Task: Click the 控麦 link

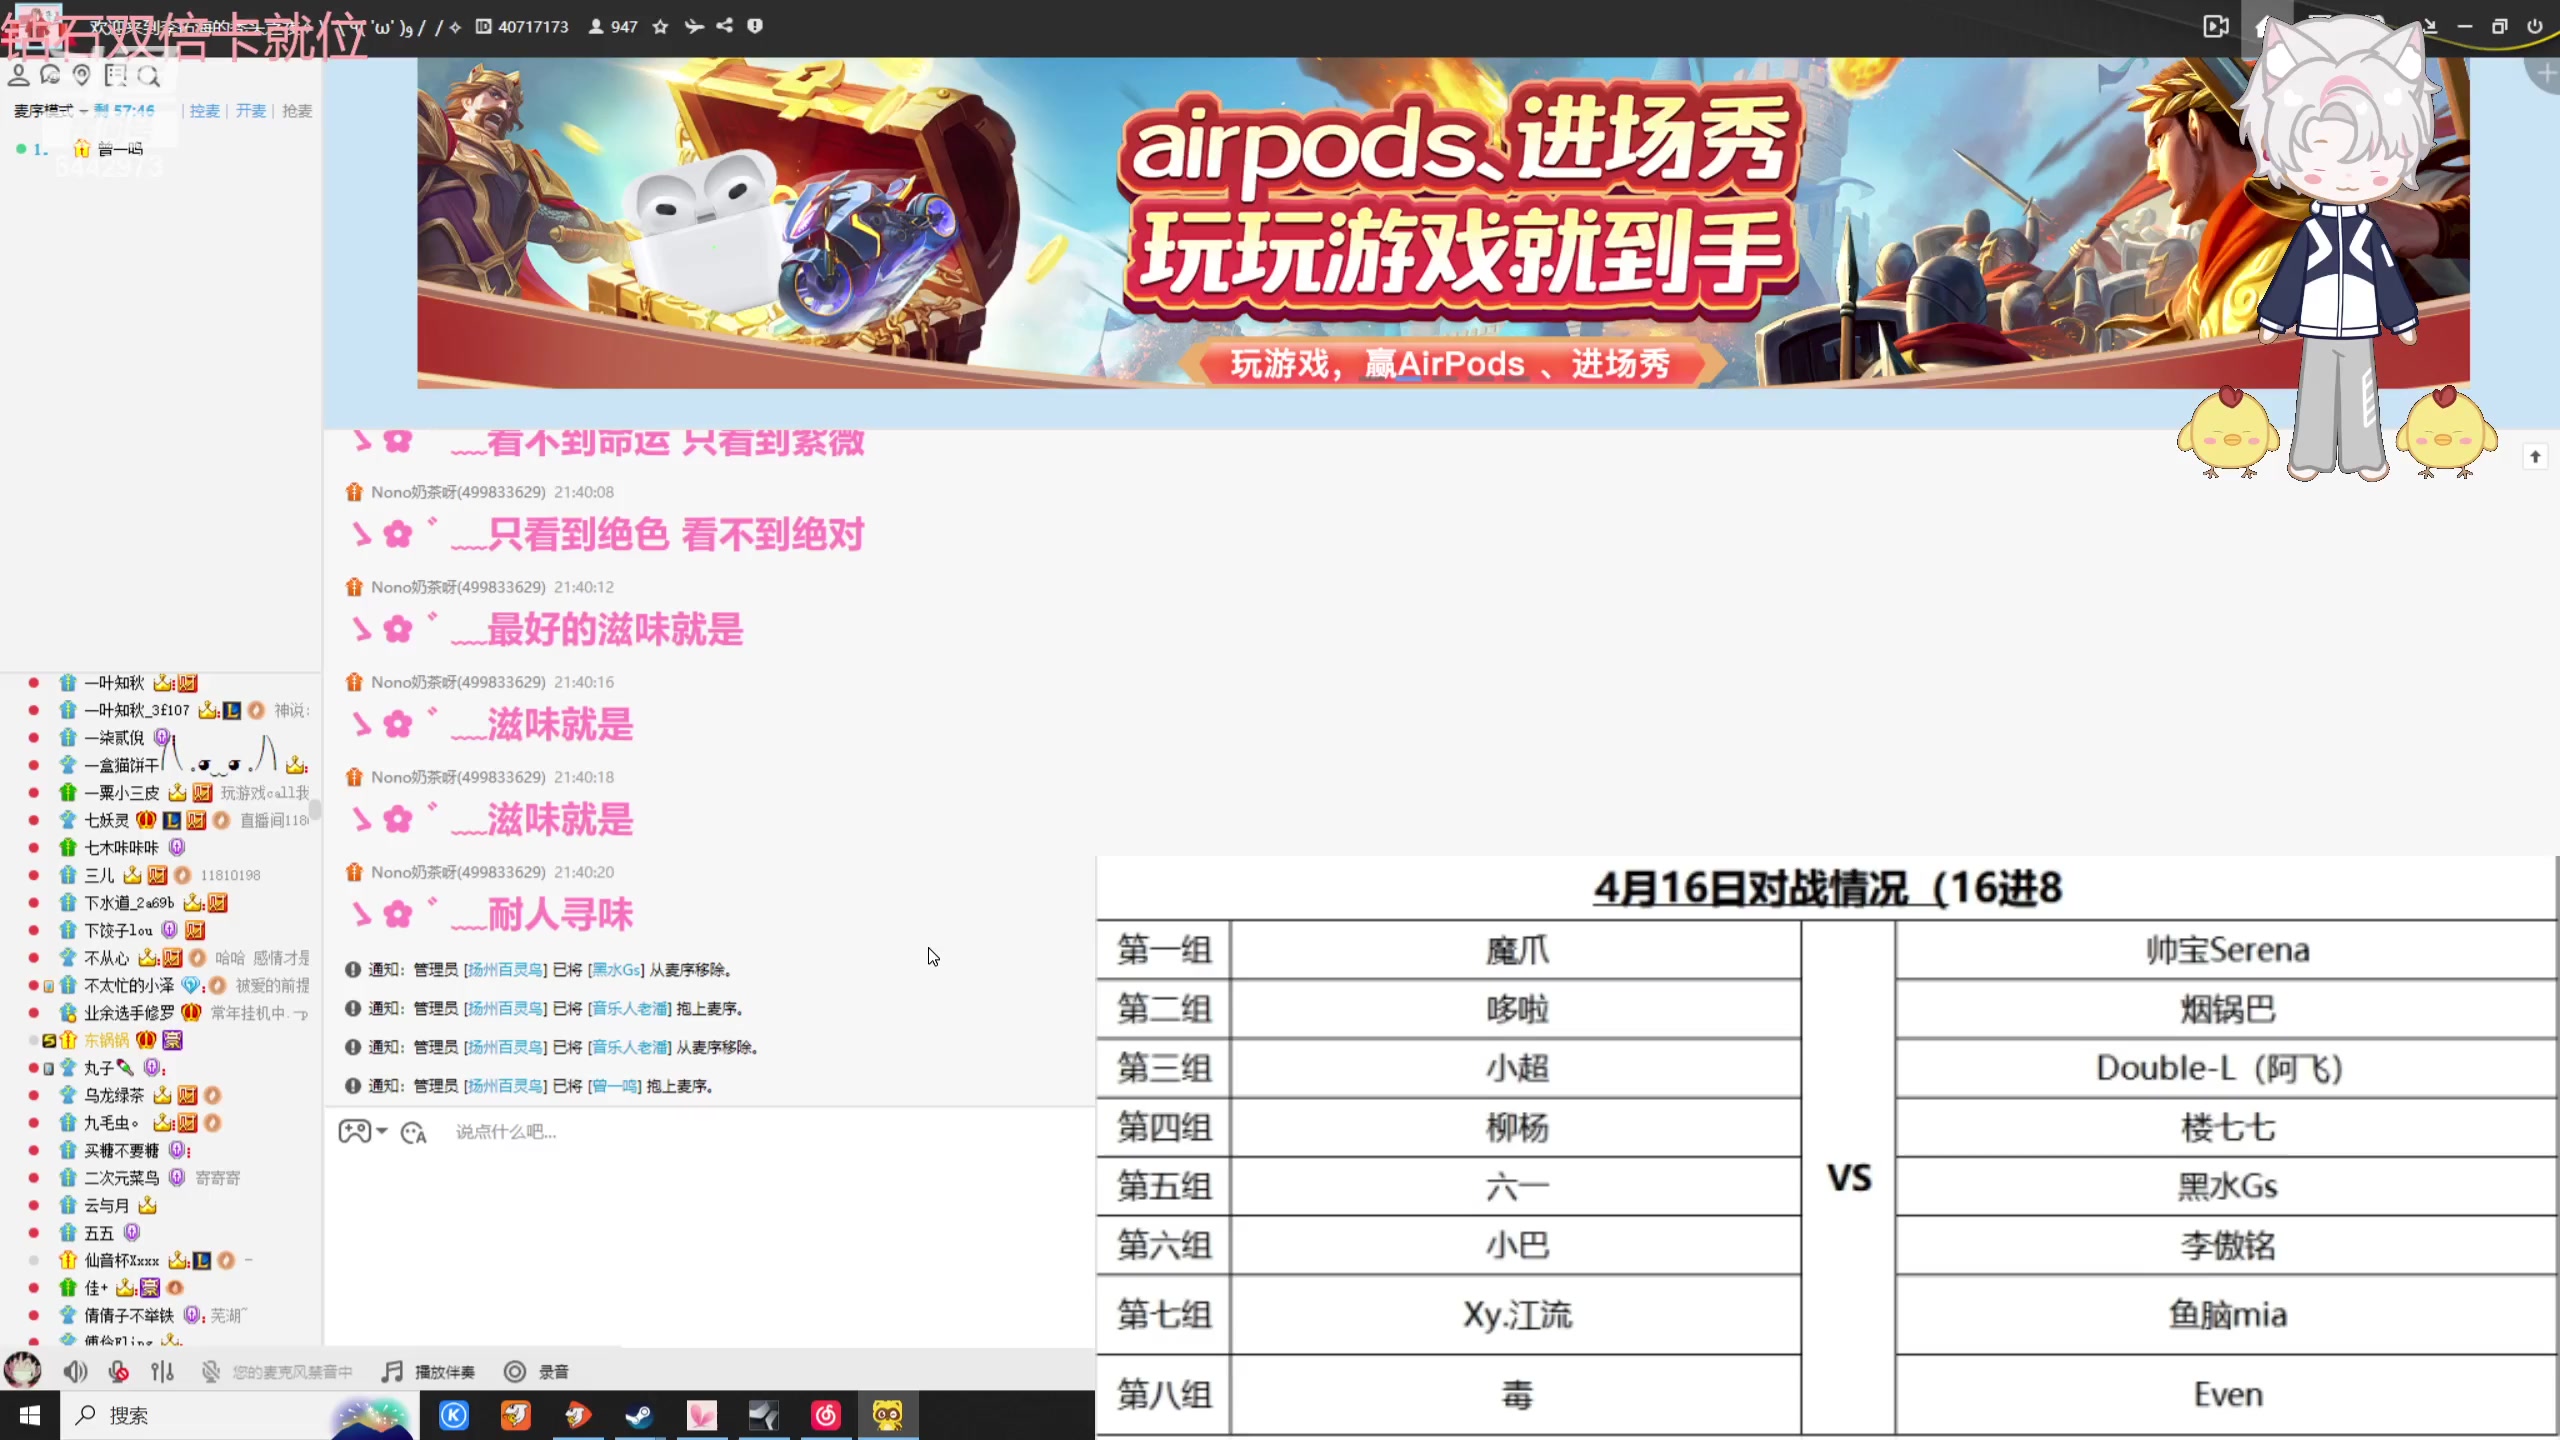Action: coord(205,111)
